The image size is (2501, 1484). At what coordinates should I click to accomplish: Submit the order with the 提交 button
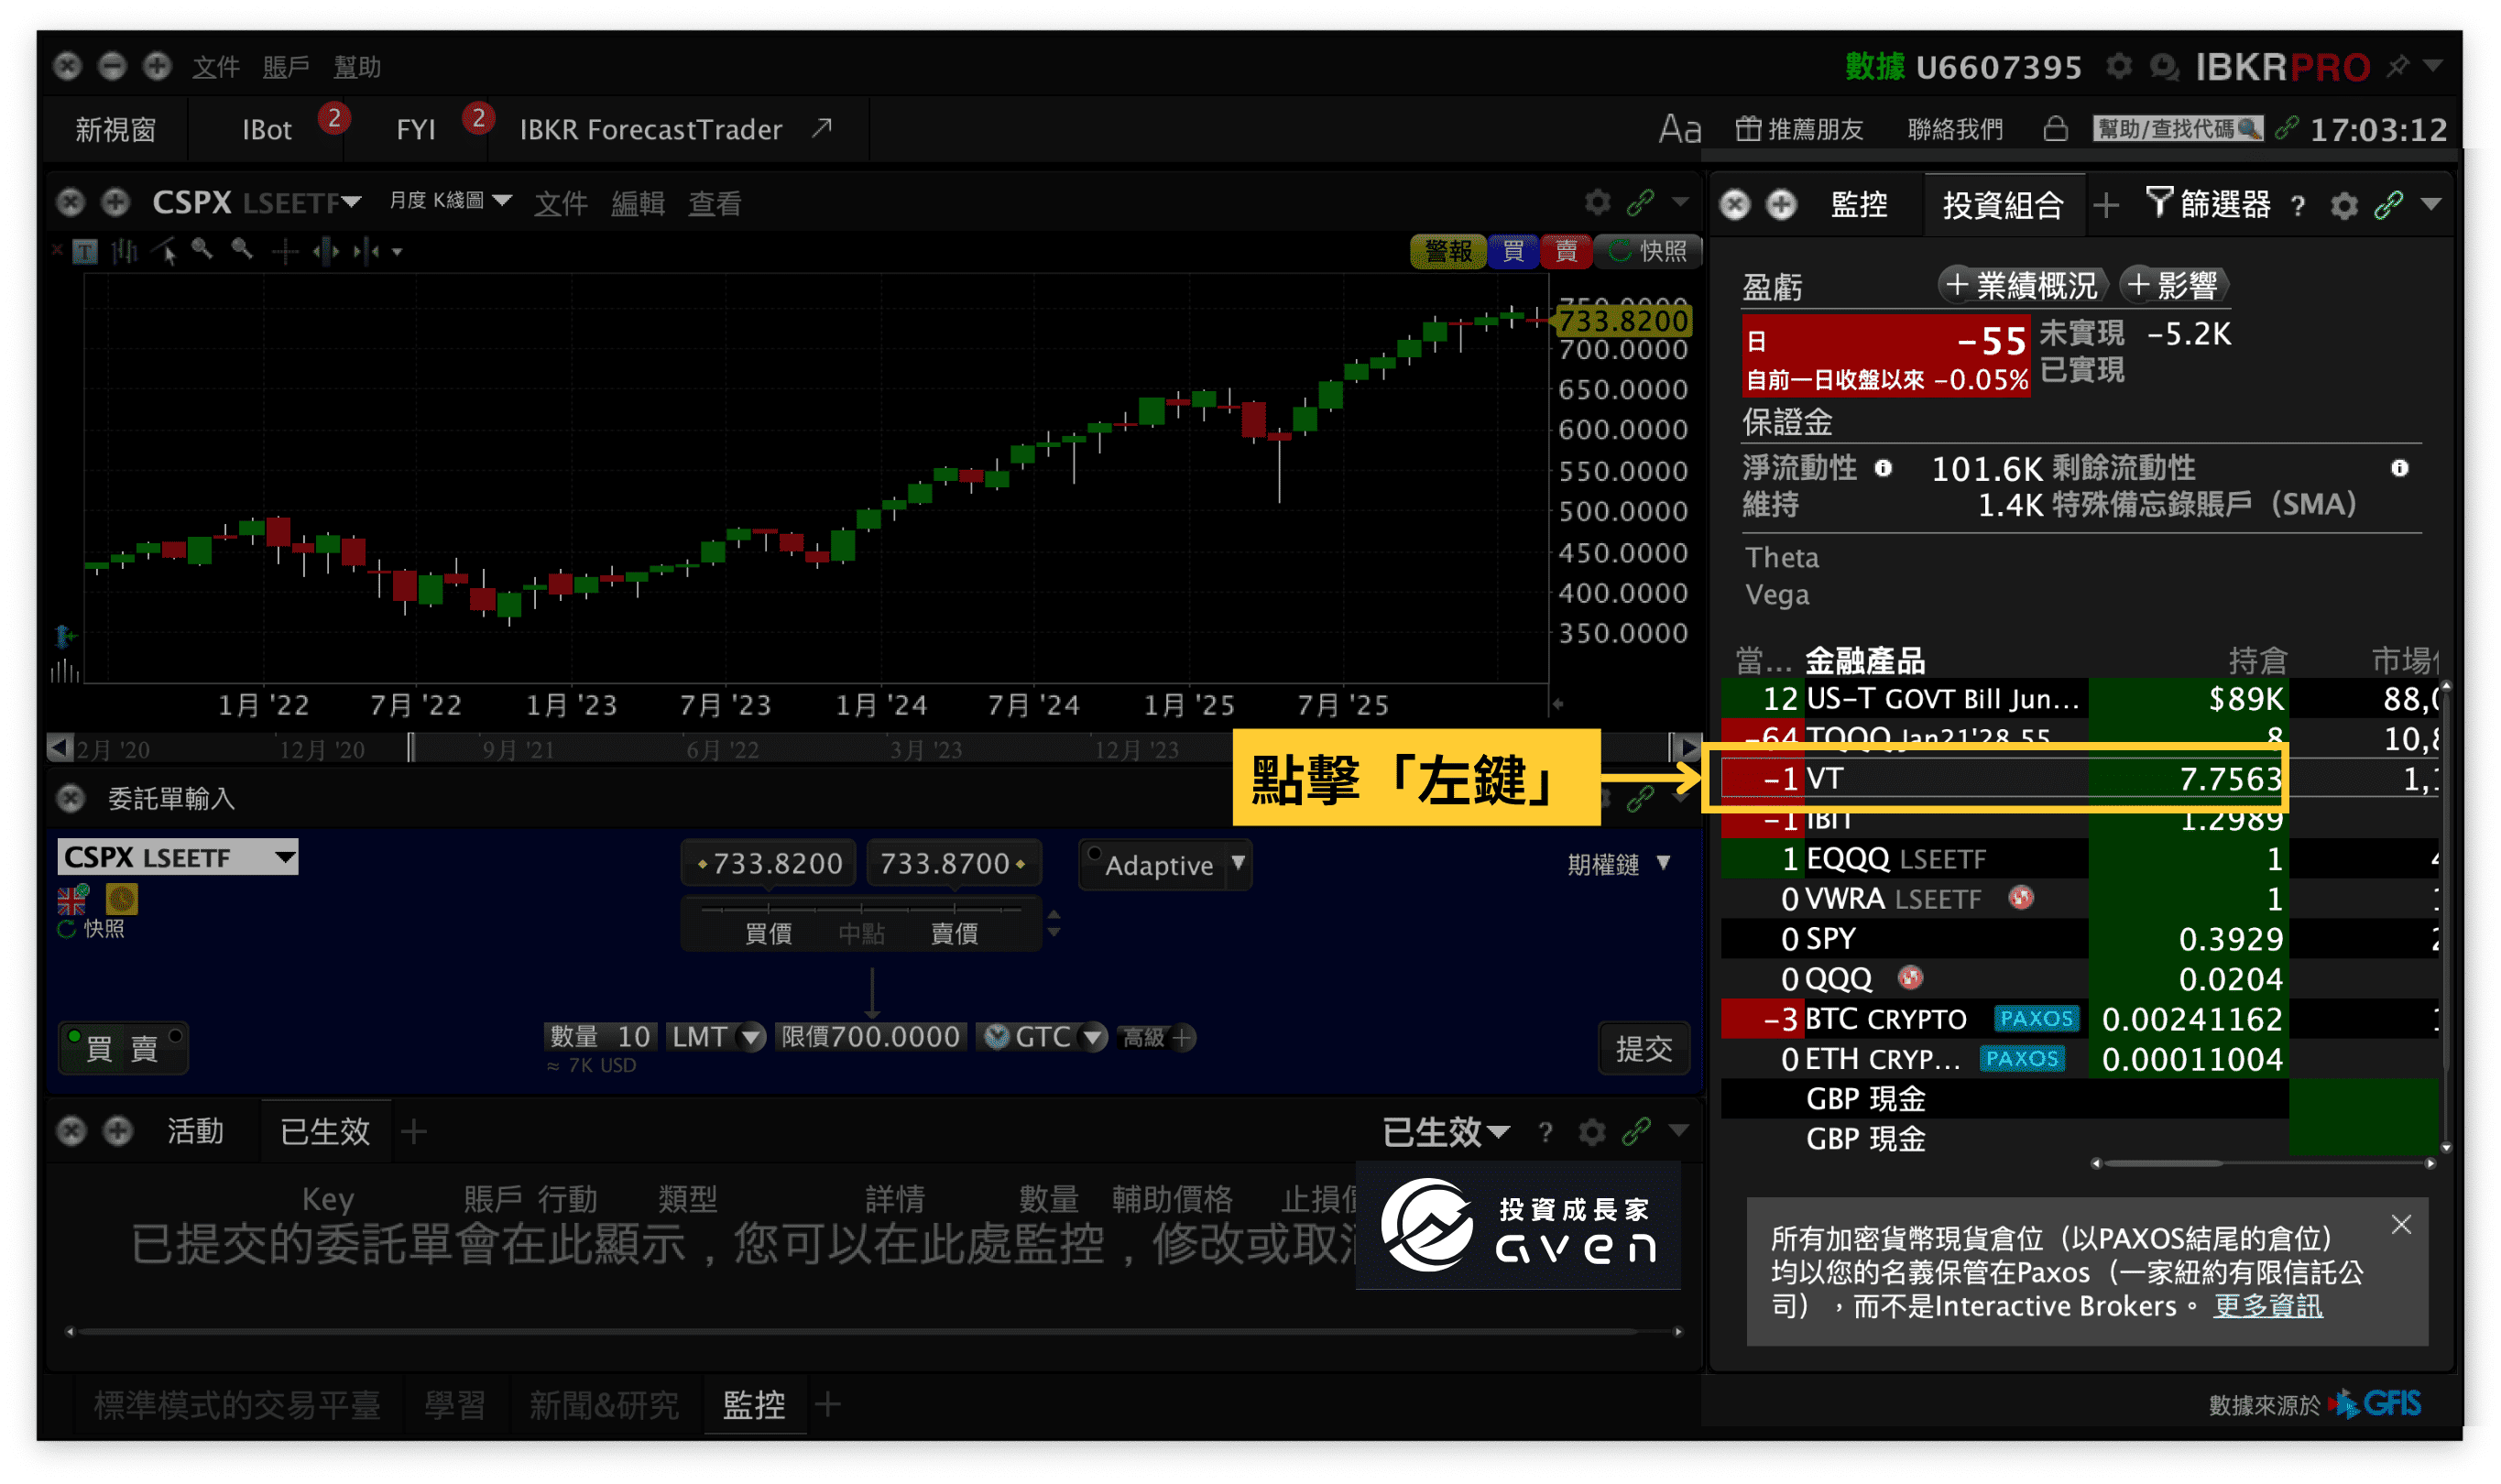[x=1643, y=1049]
